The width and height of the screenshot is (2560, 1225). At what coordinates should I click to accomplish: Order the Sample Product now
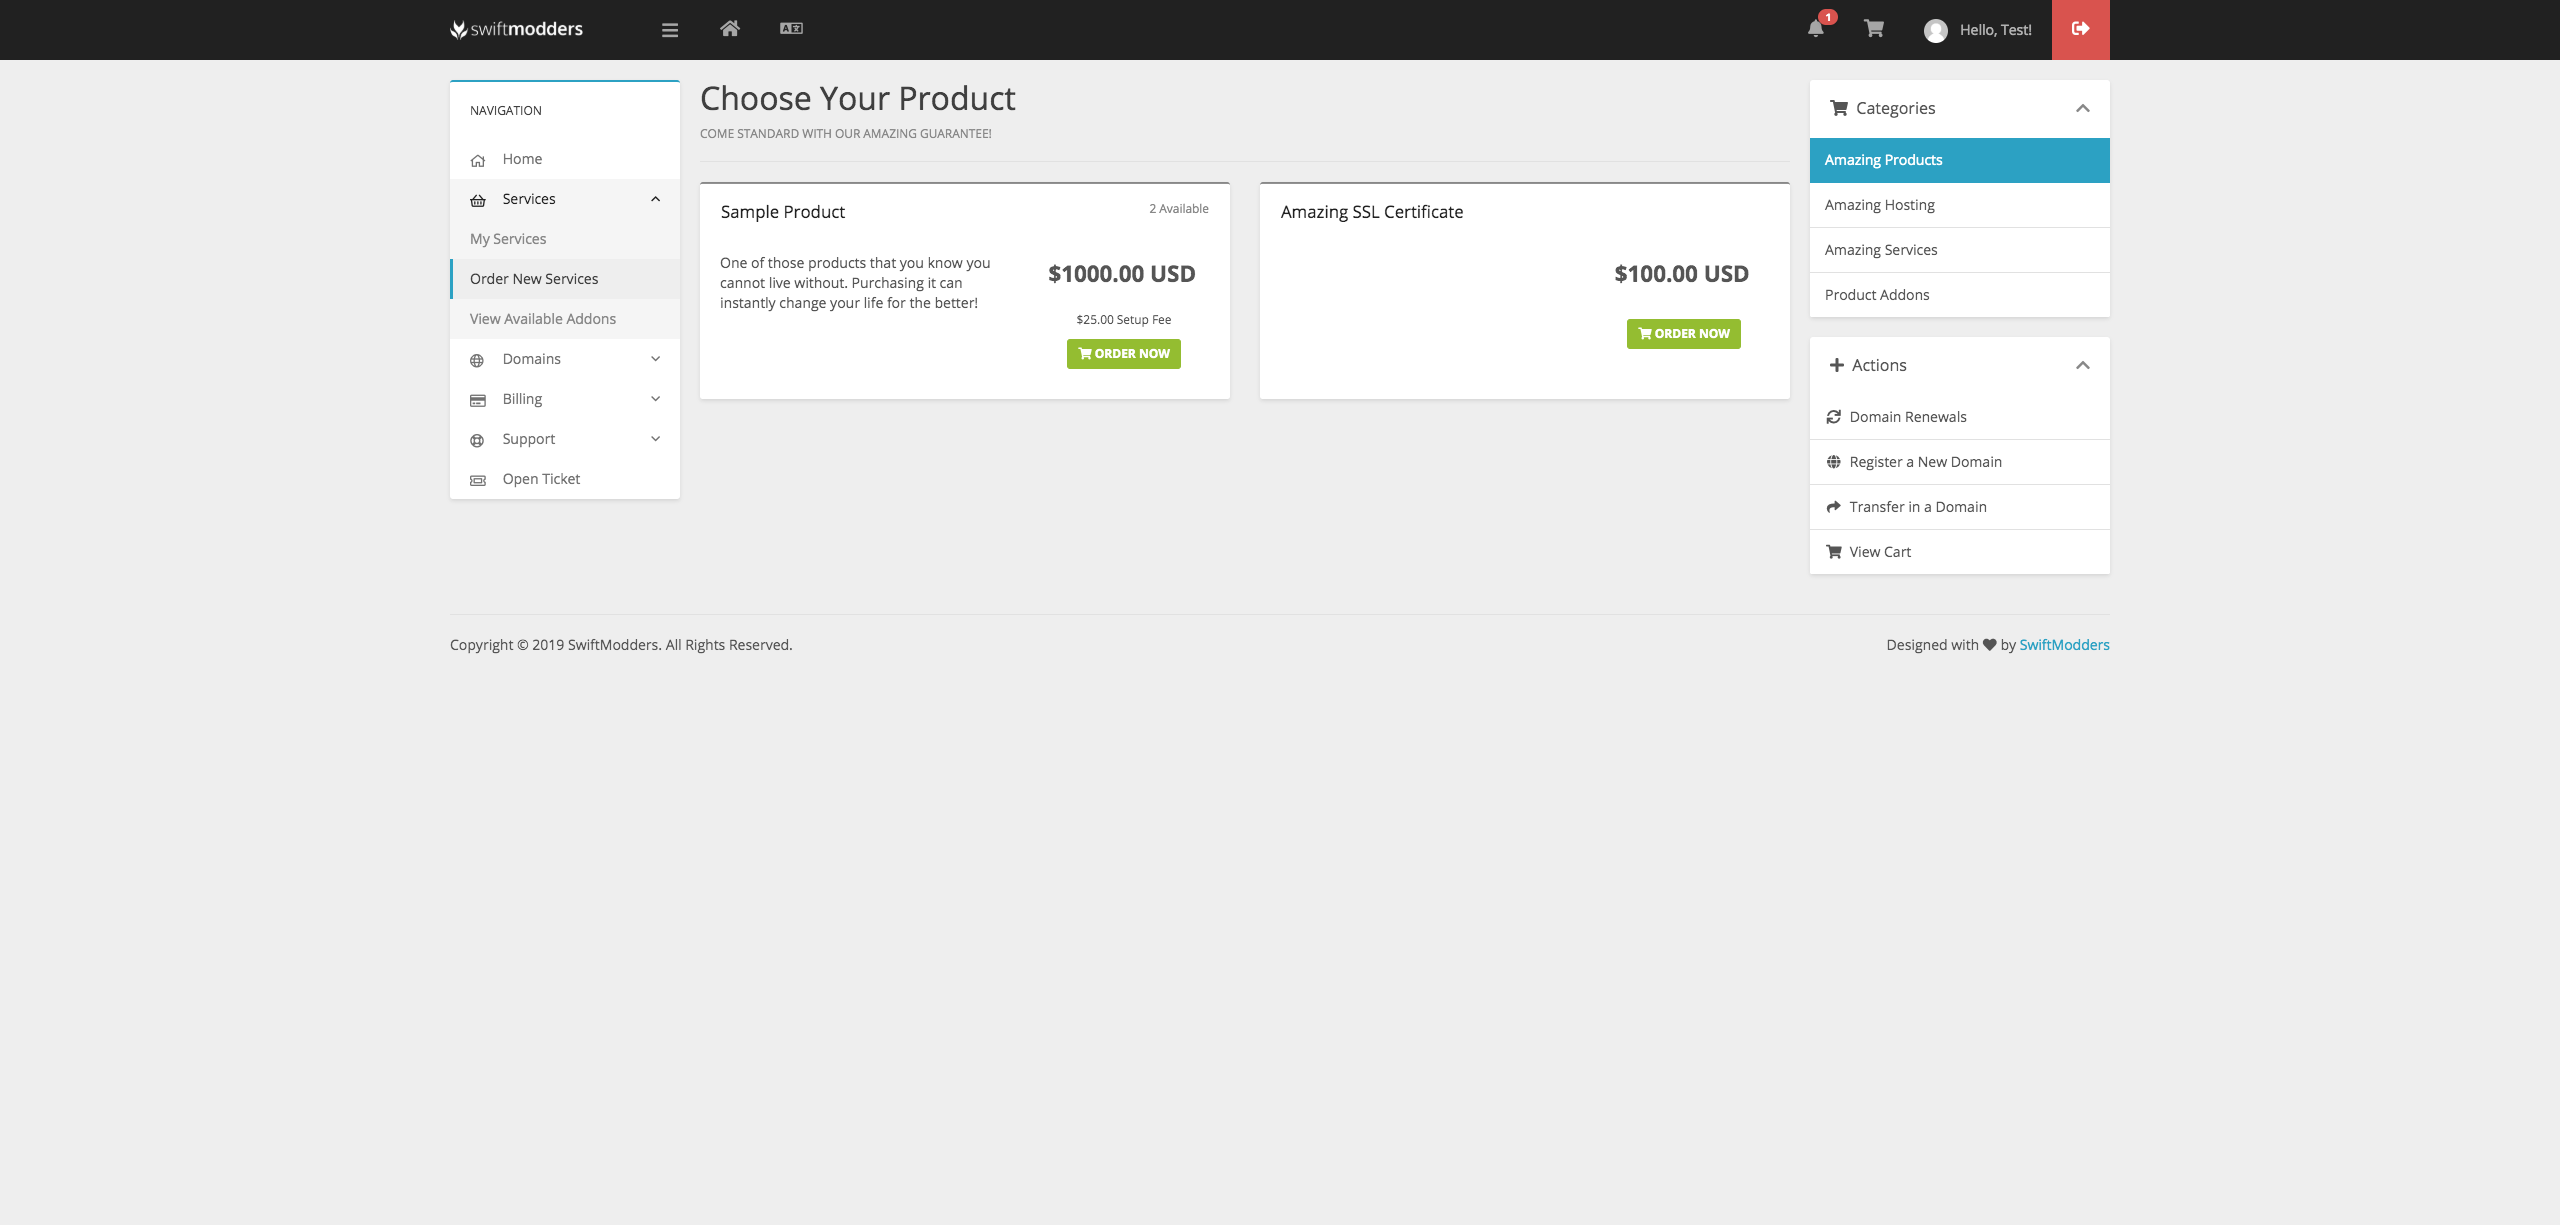tap(1123, 354)
